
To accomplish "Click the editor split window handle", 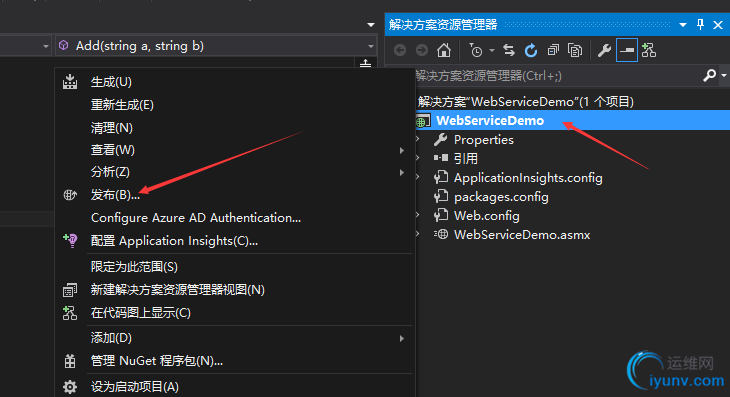I will coord(365,63).
